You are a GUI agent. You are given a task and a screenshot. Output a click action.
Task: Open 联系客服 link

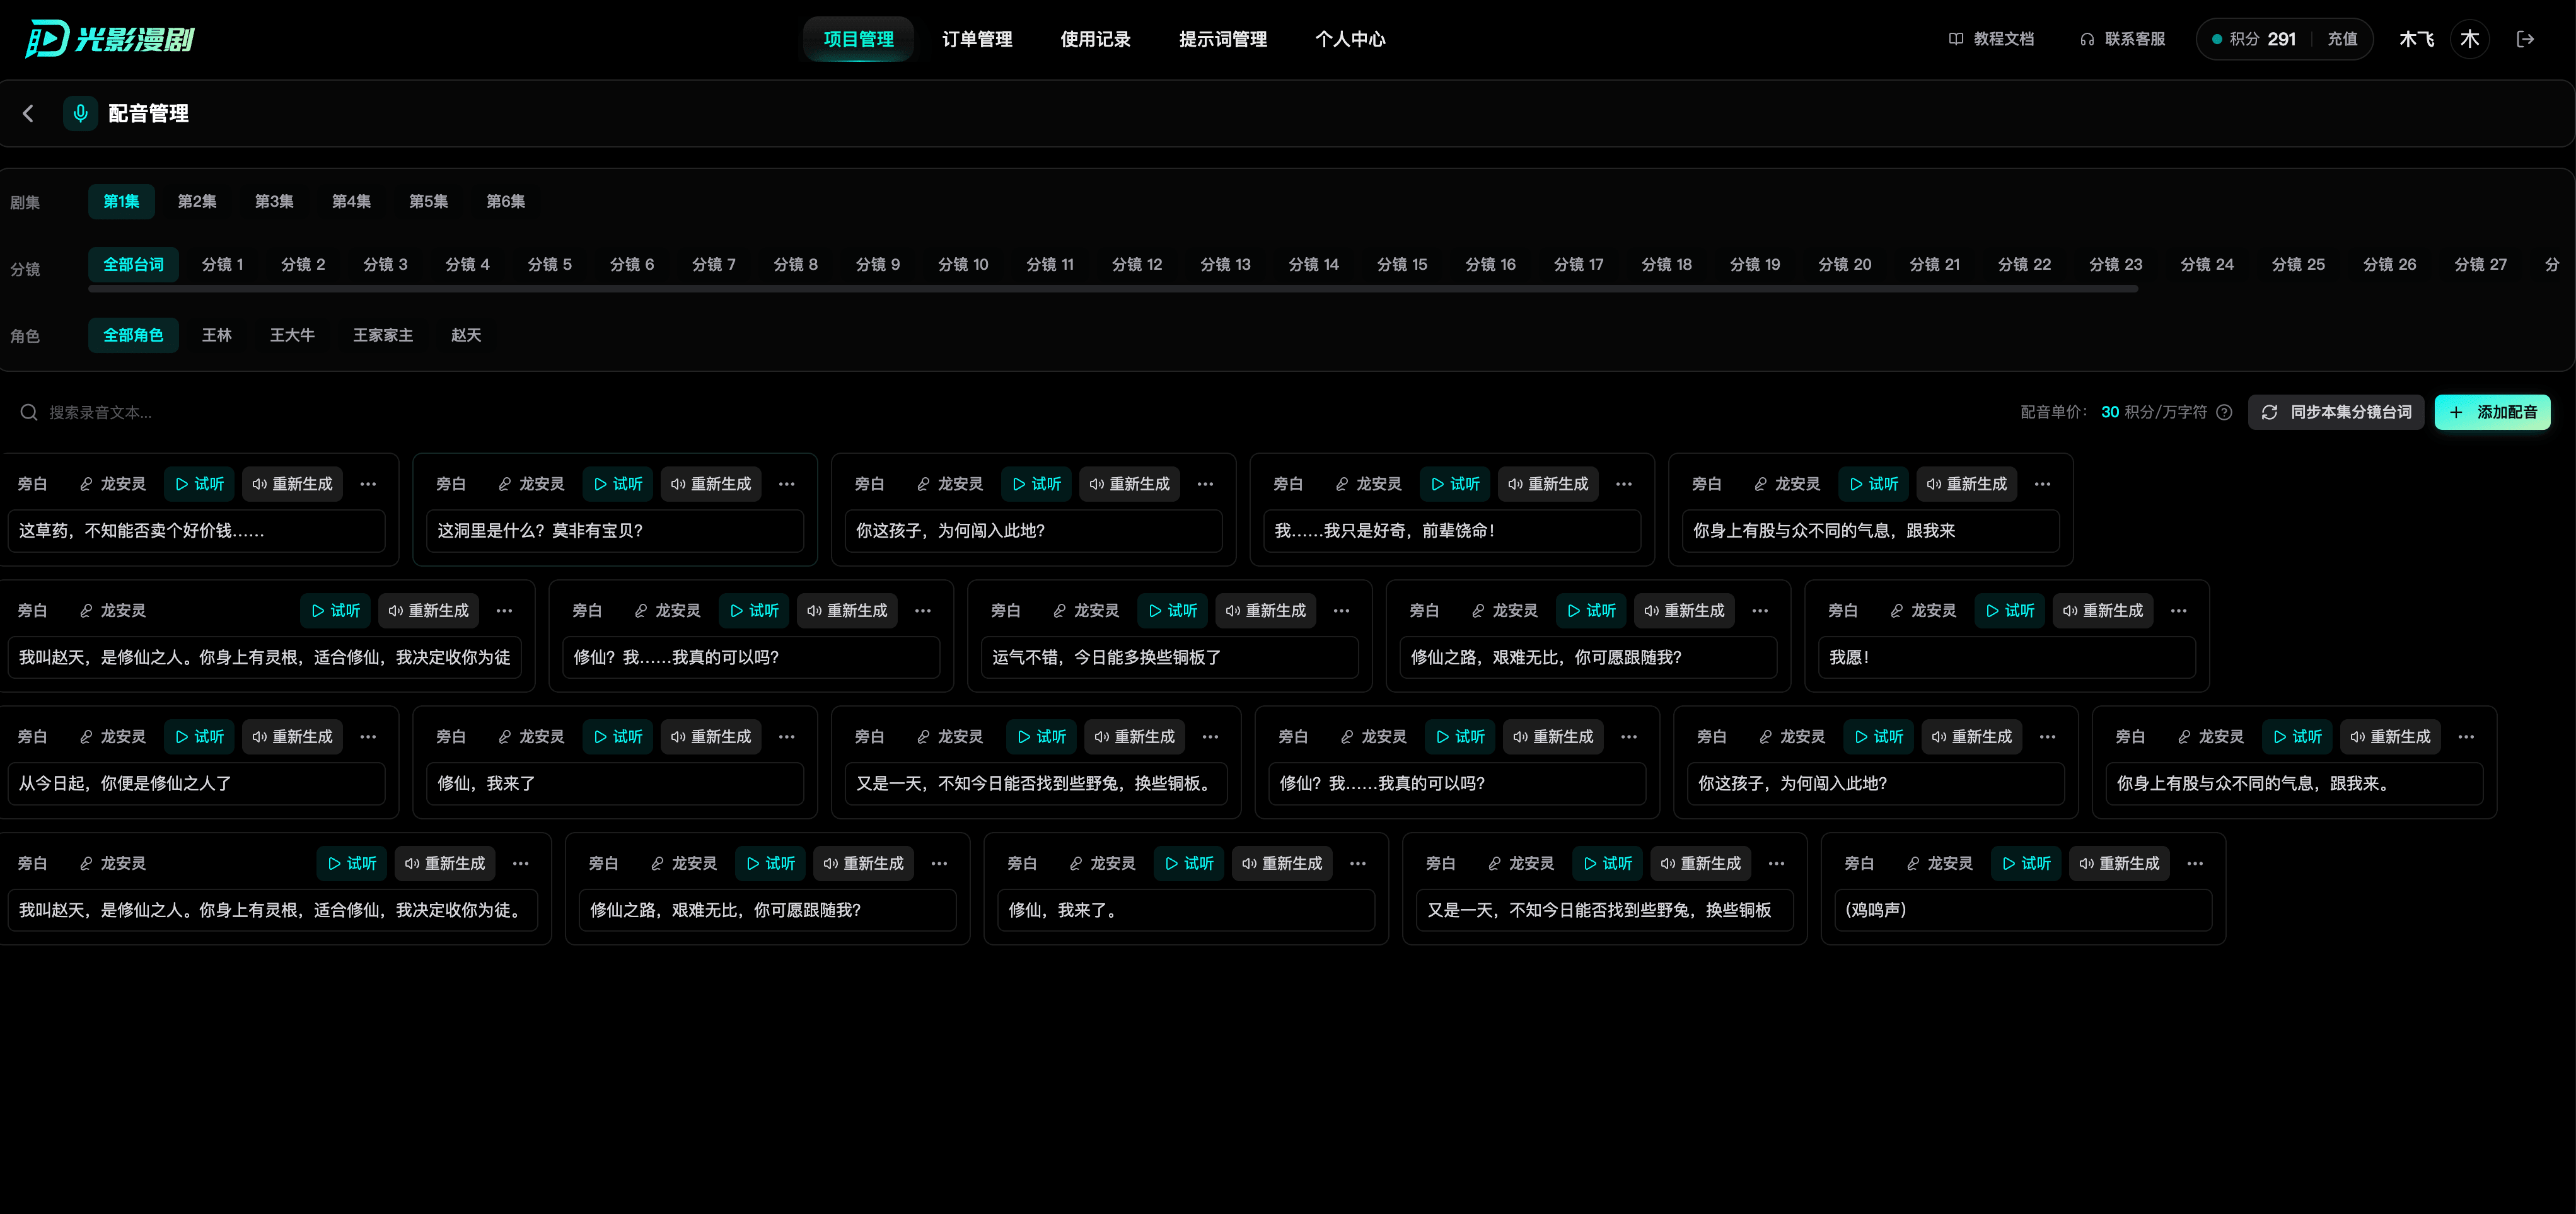coord(2122,39)
